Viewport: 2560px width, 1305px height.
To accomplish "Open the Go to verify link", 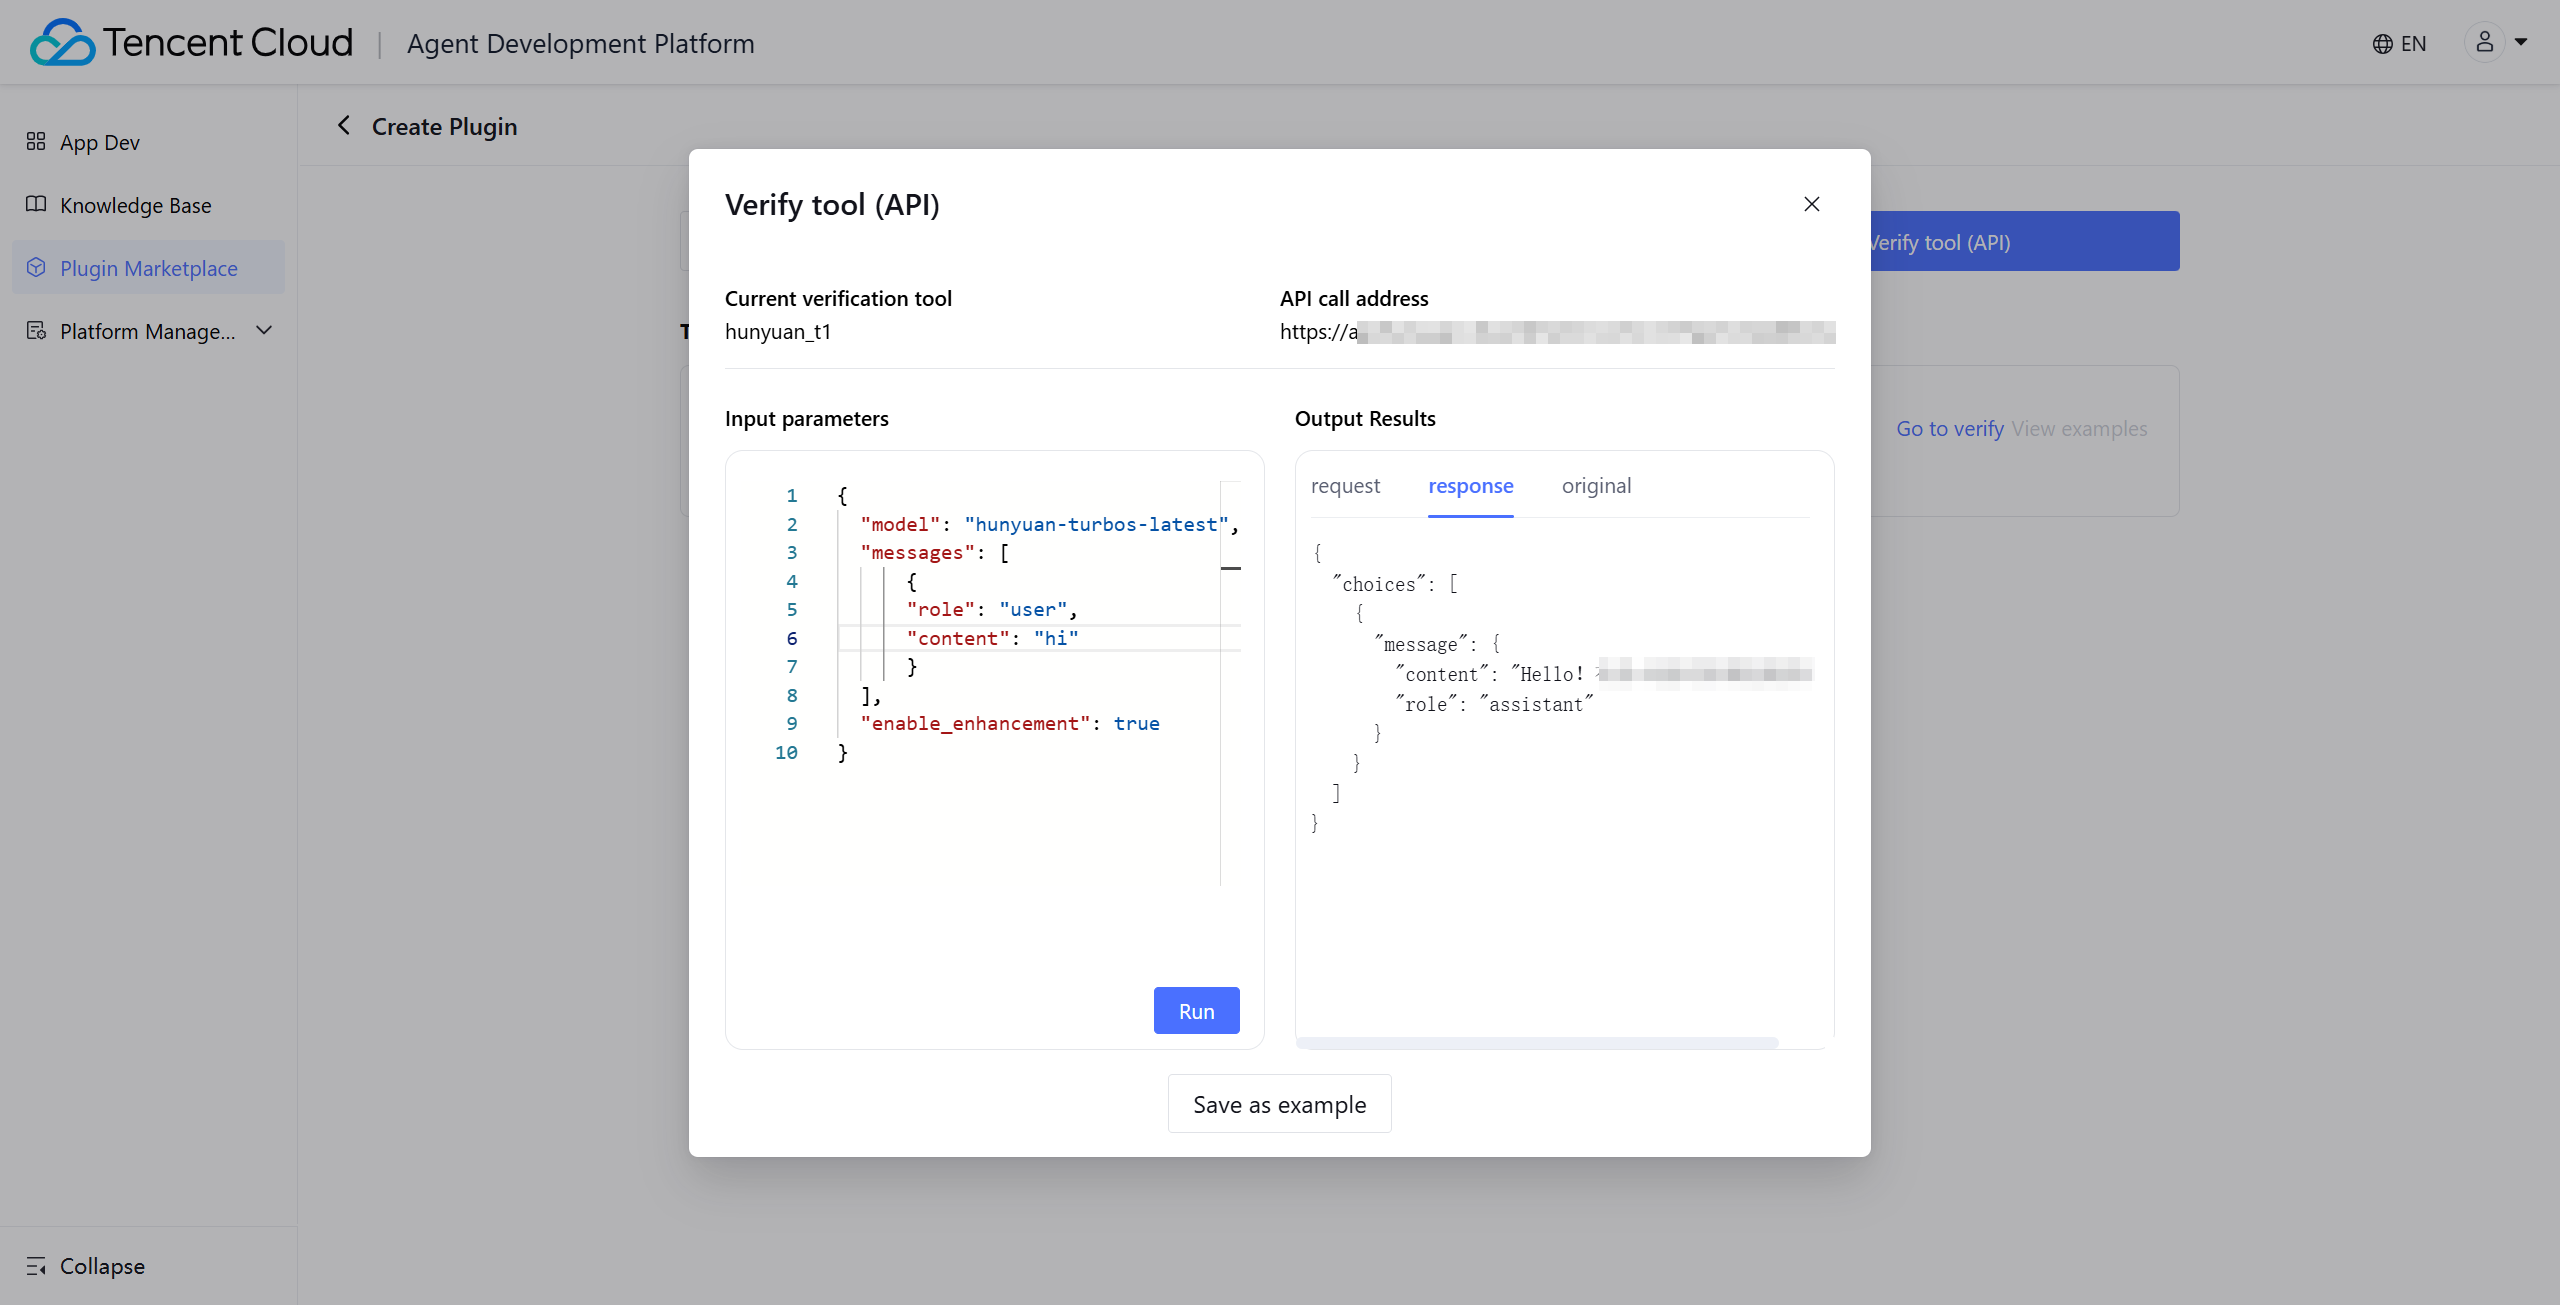I will pyautogui.click(x=1949, y=429).
